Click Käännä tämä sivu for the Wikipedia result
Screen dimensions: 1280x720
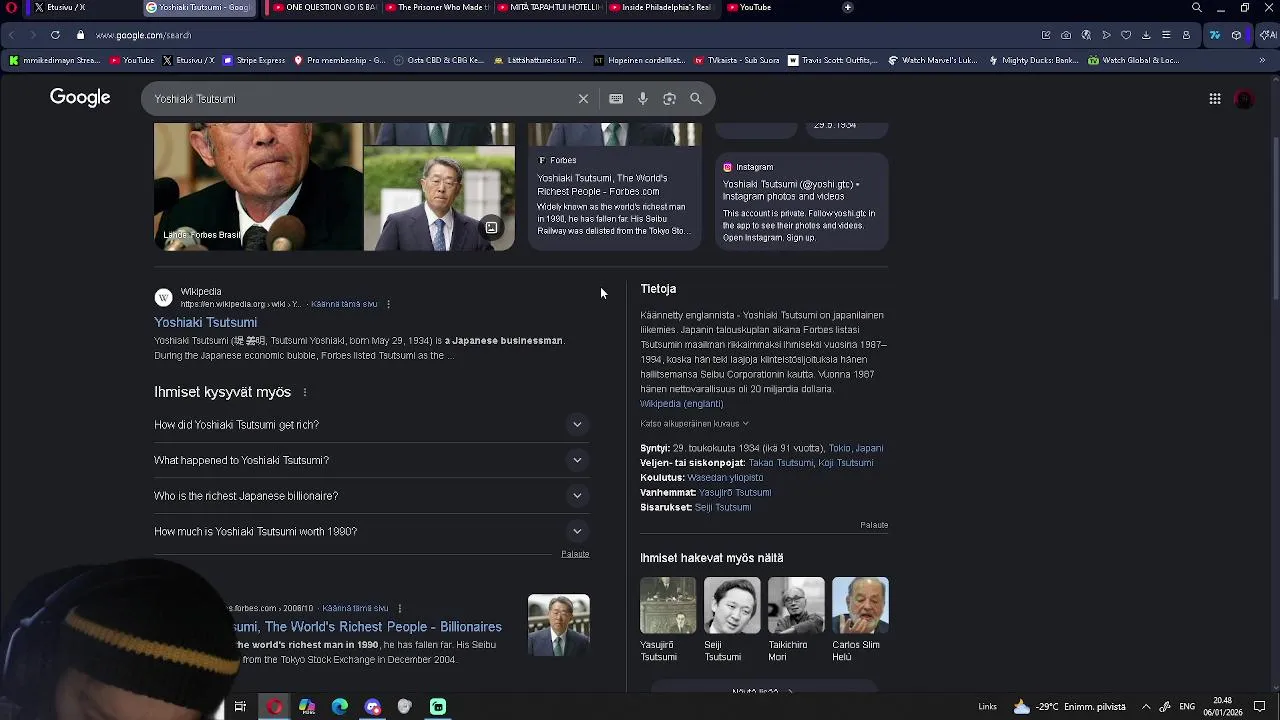click(x=344, y=304)
